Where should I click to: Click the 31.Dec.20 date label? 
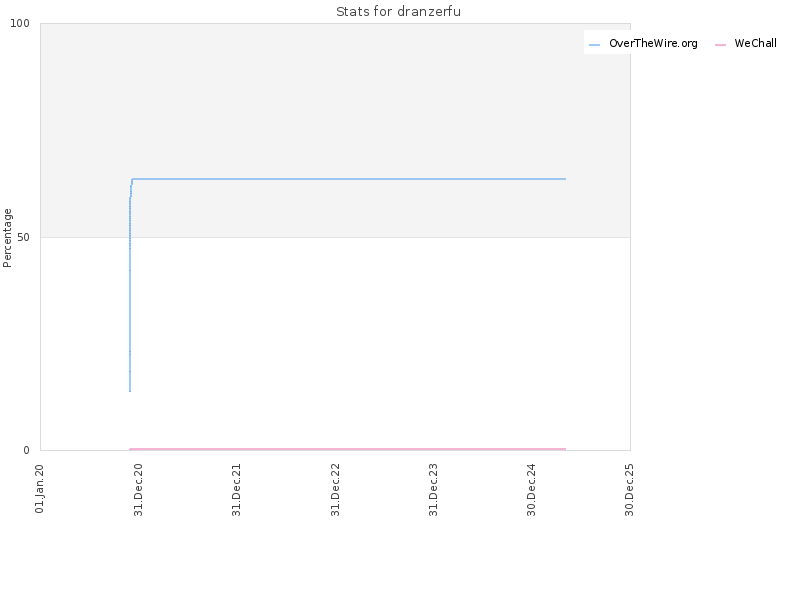(x=138, y=490)
